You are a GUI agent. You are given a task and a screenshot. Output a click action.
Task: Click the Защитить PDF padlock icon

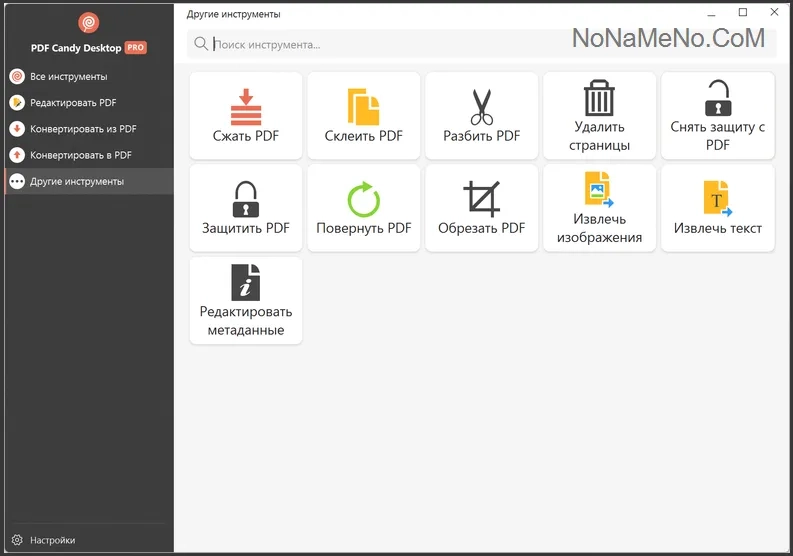click(245, 199)
